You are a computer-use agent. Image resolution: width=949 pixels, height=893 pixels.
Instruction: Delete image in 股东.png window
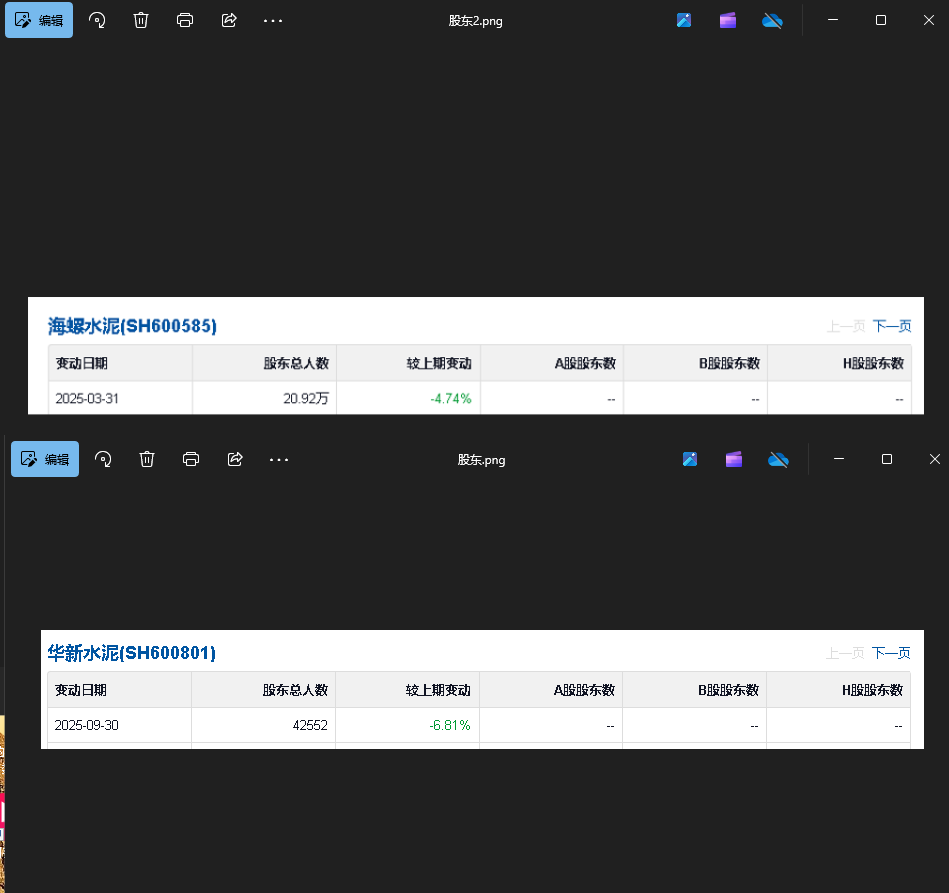click(147, 459)
